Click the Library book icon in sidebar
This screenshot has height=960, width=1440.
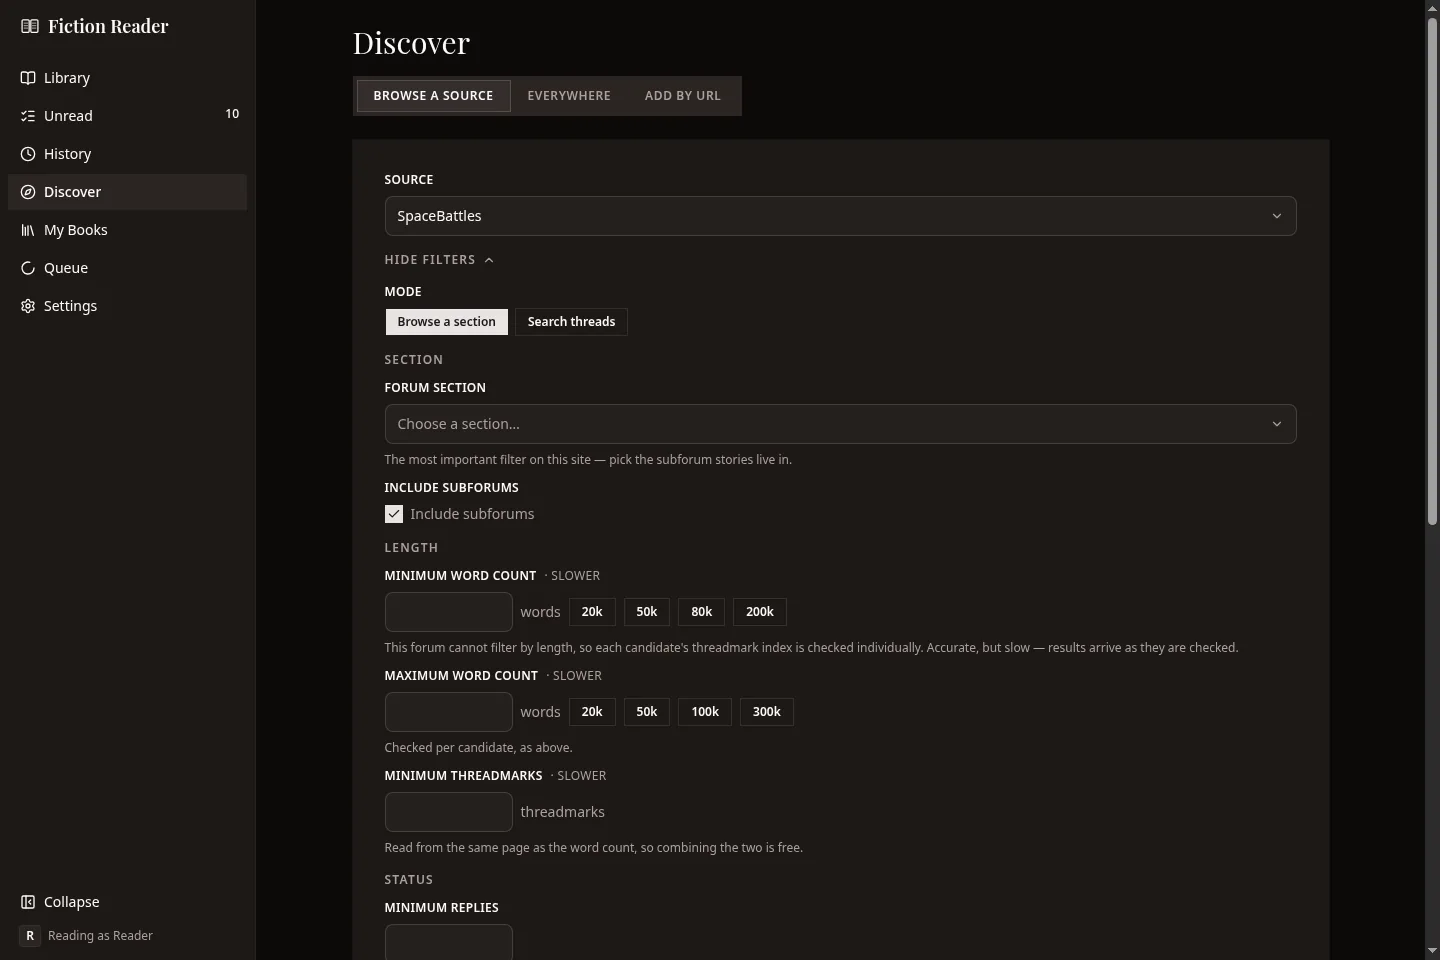(28, 78)
